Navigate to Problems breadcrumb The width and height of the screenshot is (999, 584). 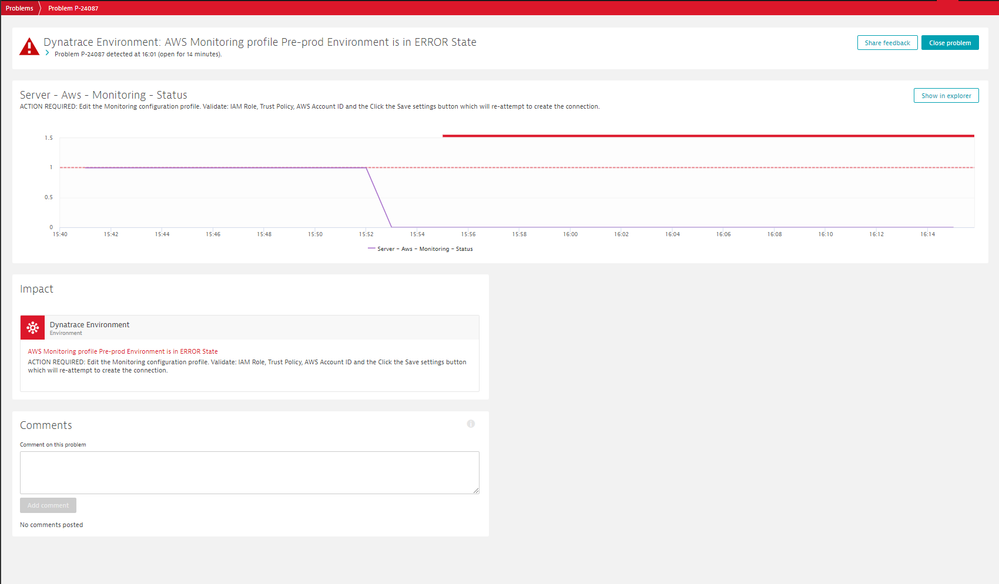19,8
